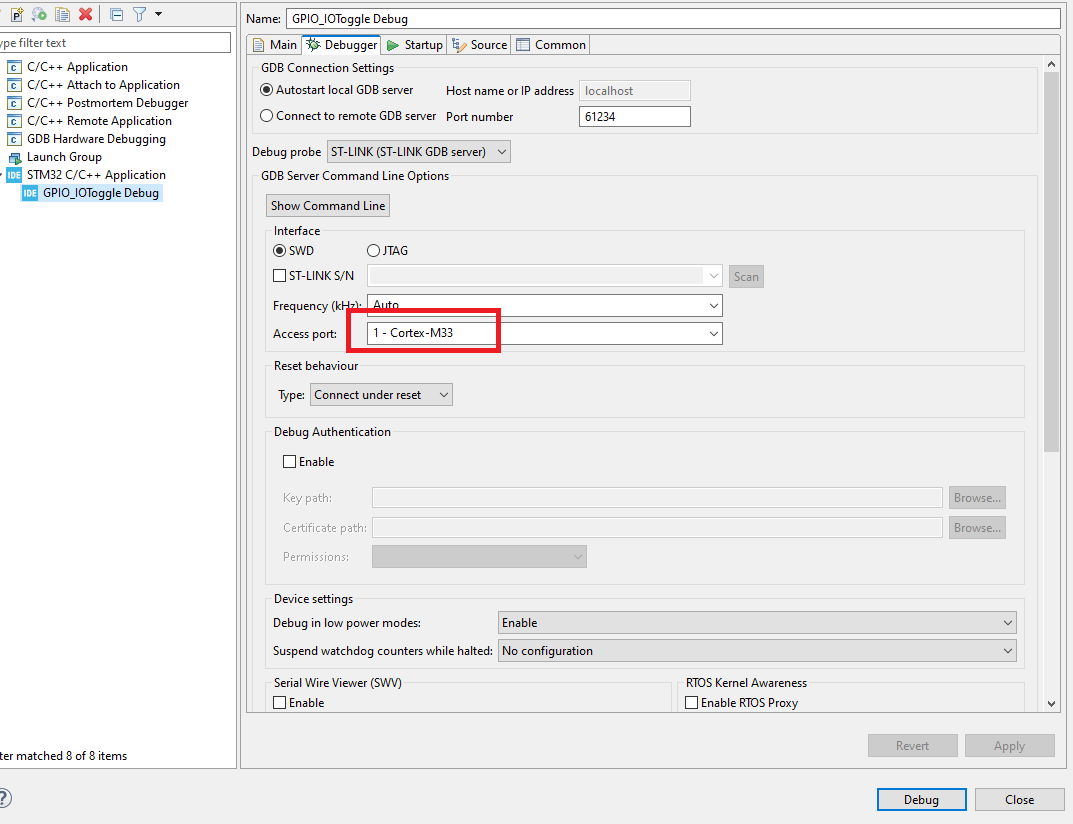Collapse all configuration tree categories

(115, 14)
